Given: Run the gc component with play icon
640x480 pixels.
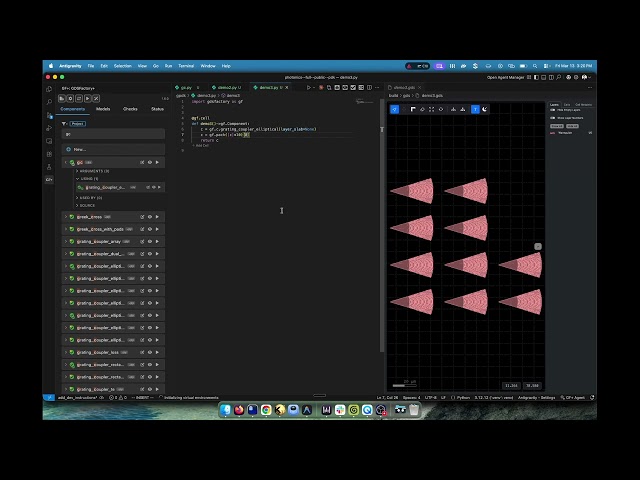Looking at the screenshot, I should click(157, 162).
